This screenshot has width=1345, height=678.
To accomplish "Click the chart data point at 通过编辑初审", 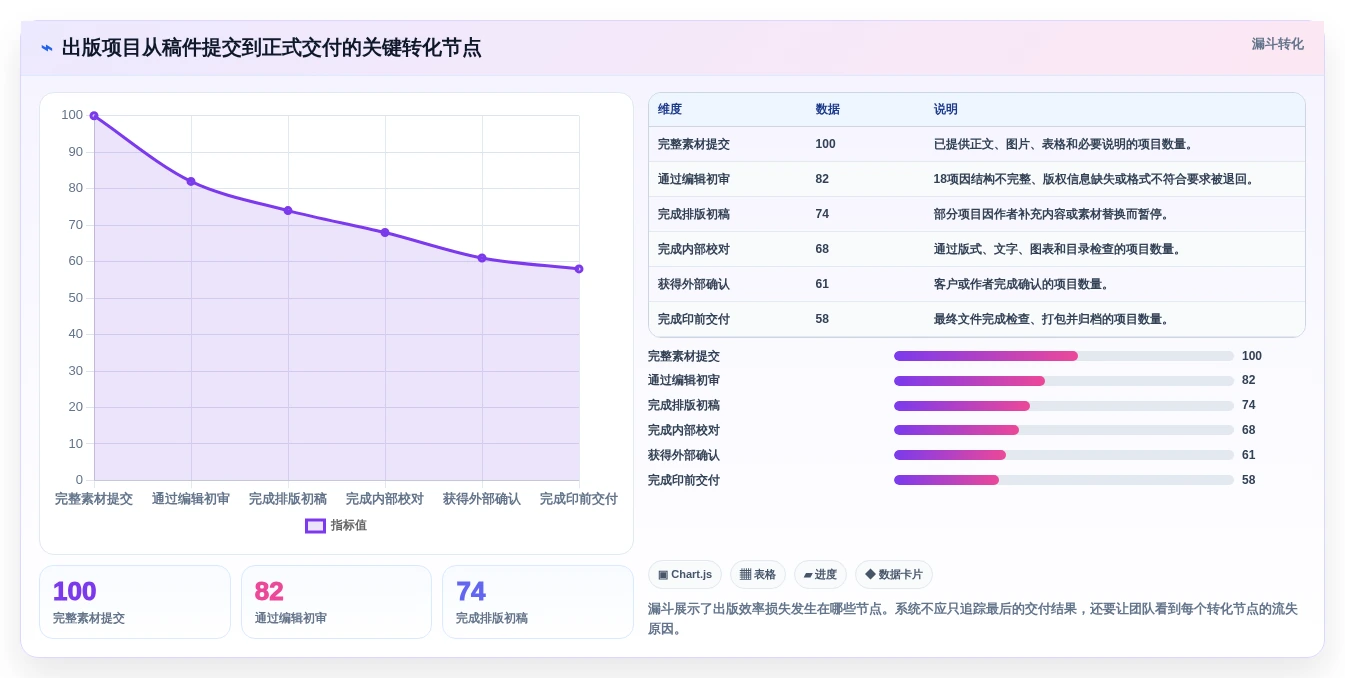I will [x=191, y=182].
